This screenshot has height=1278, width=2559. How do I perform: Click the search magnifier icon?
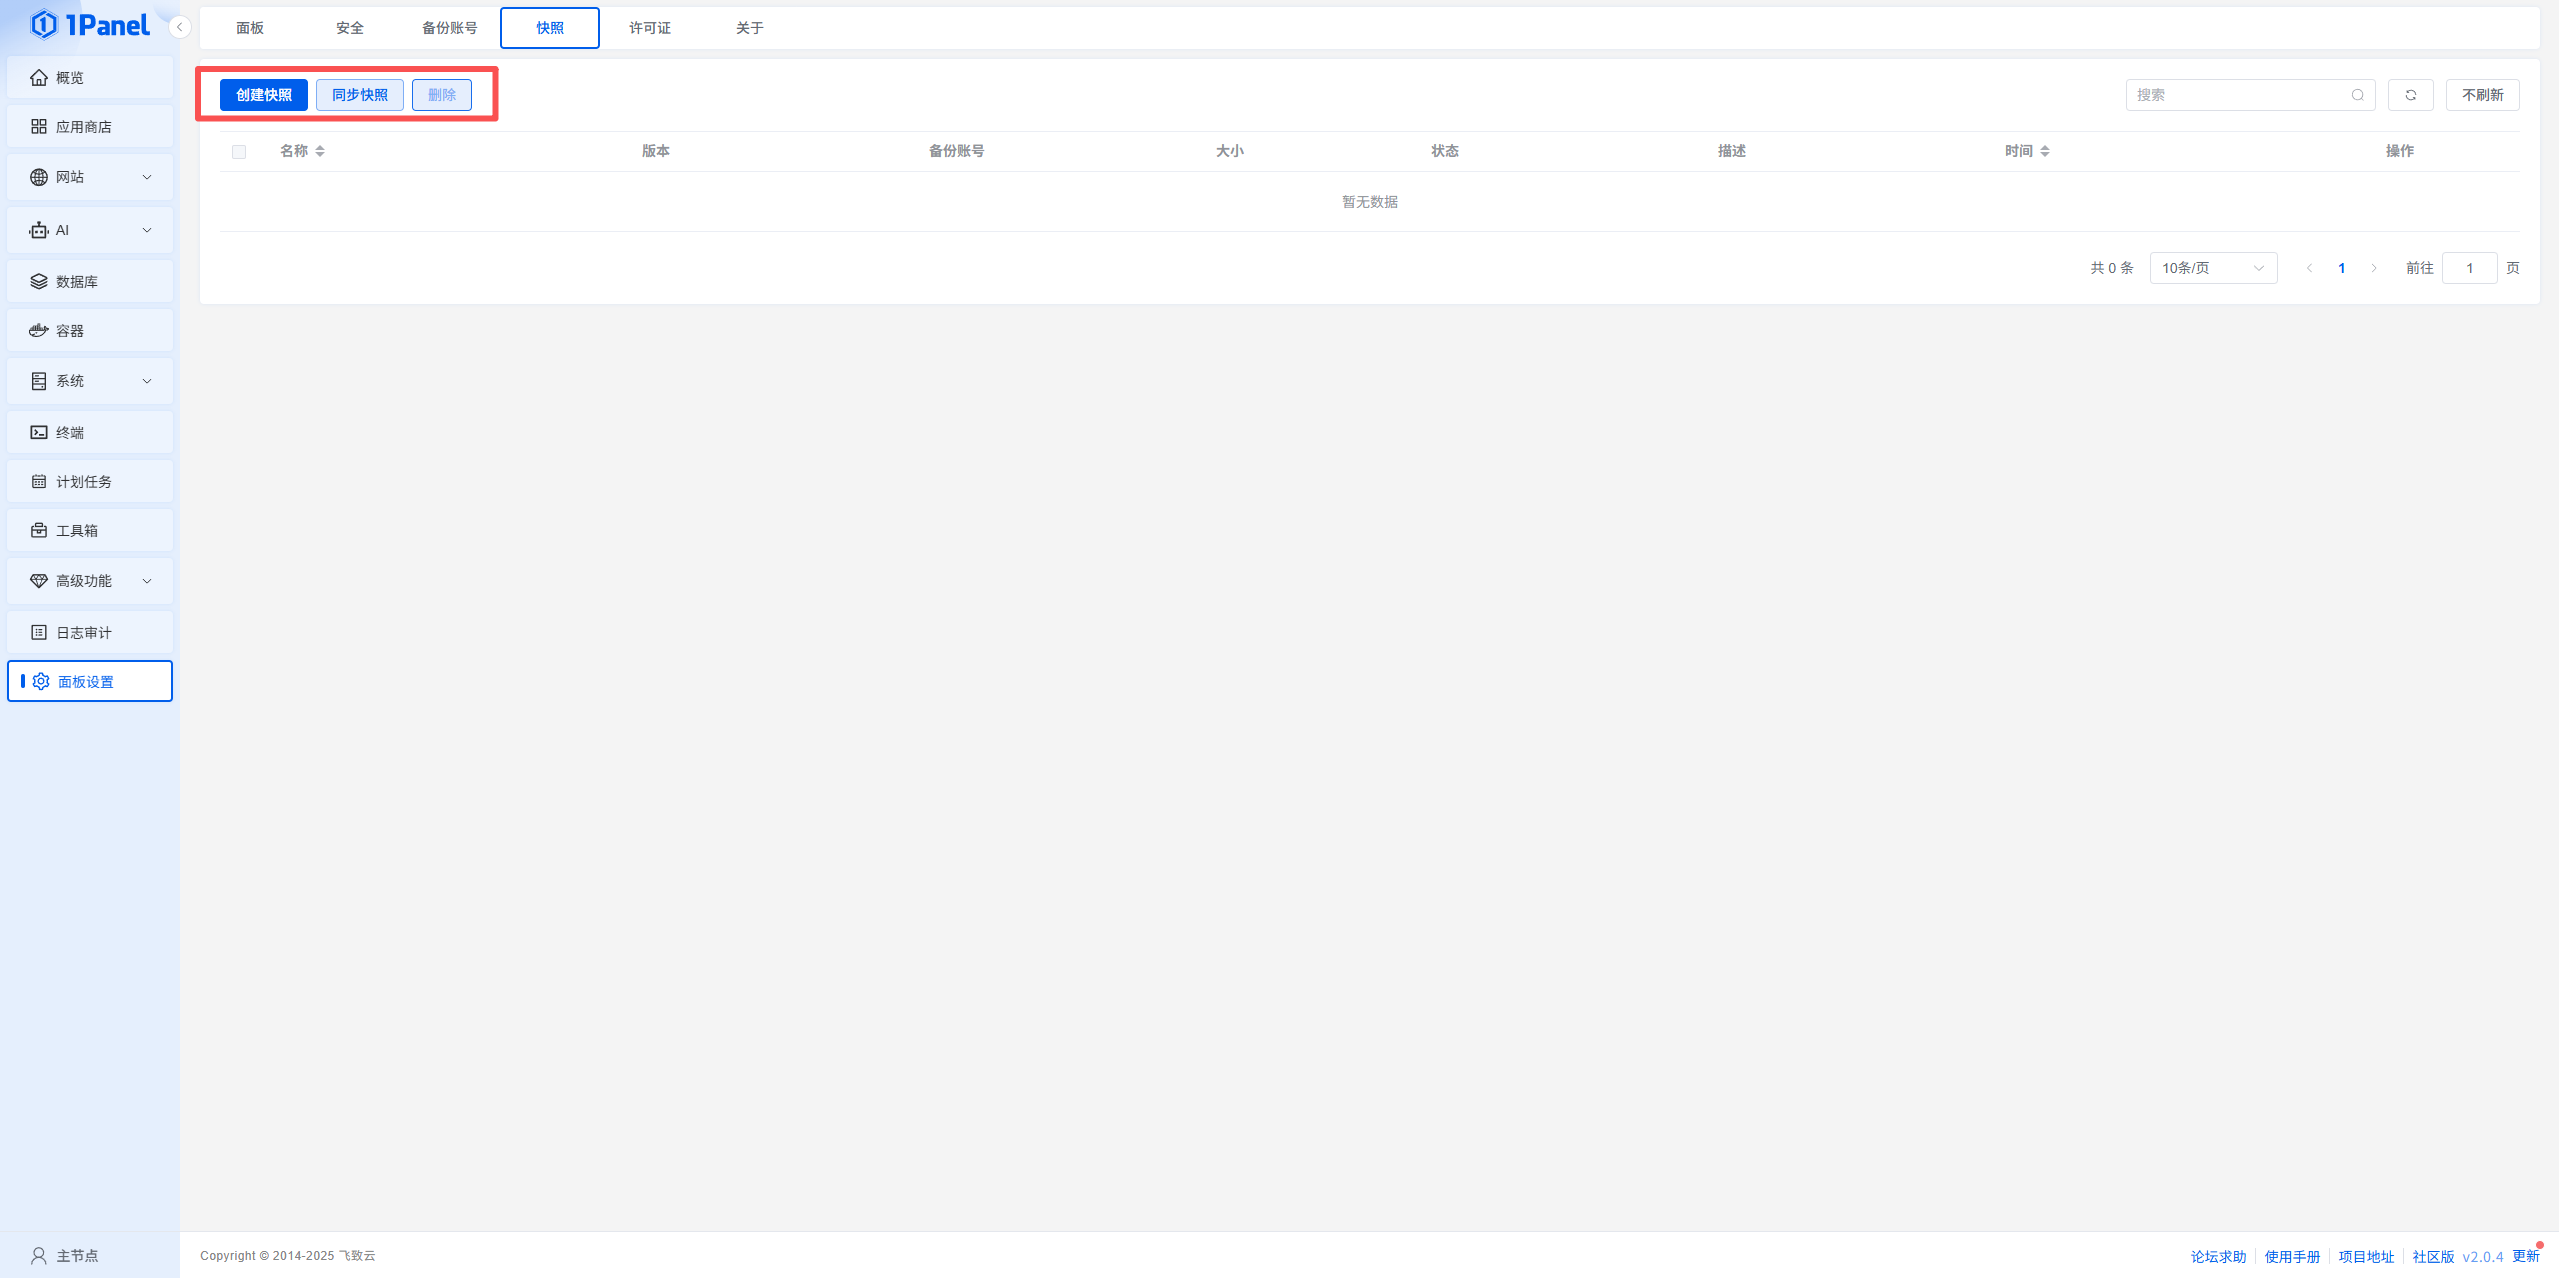click(2357, 95)
